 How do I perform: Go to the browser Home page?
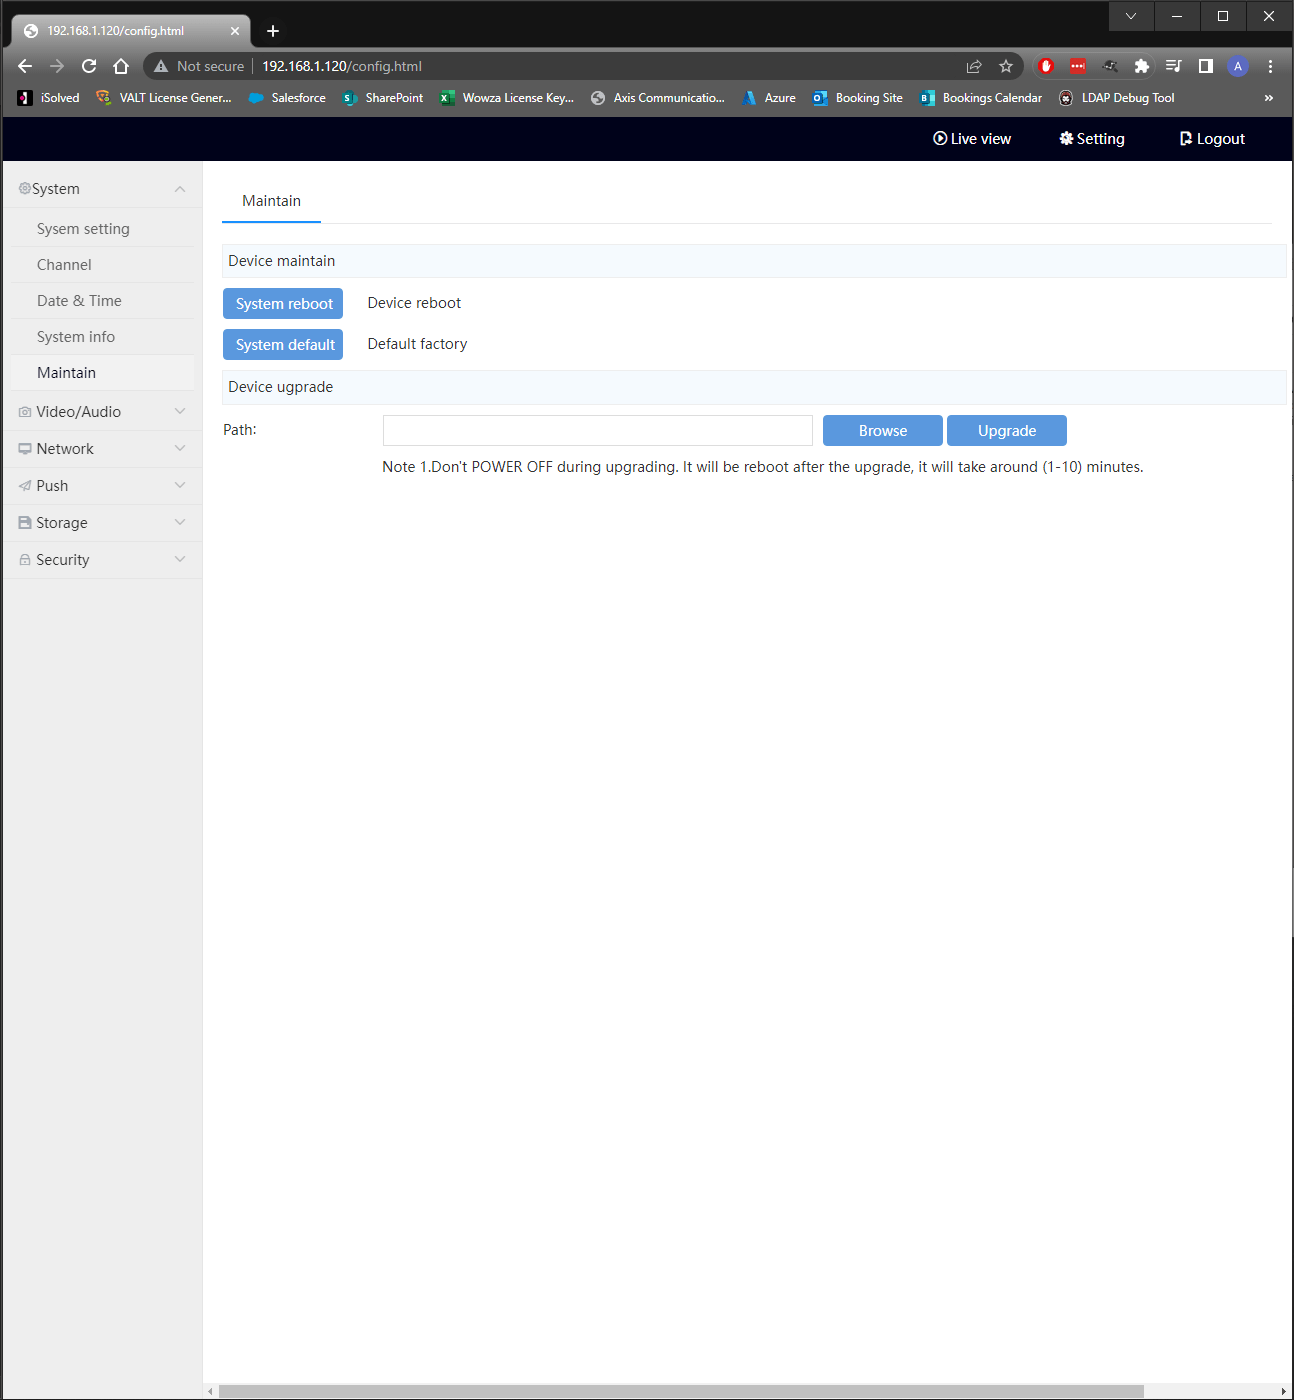(121, 66)
